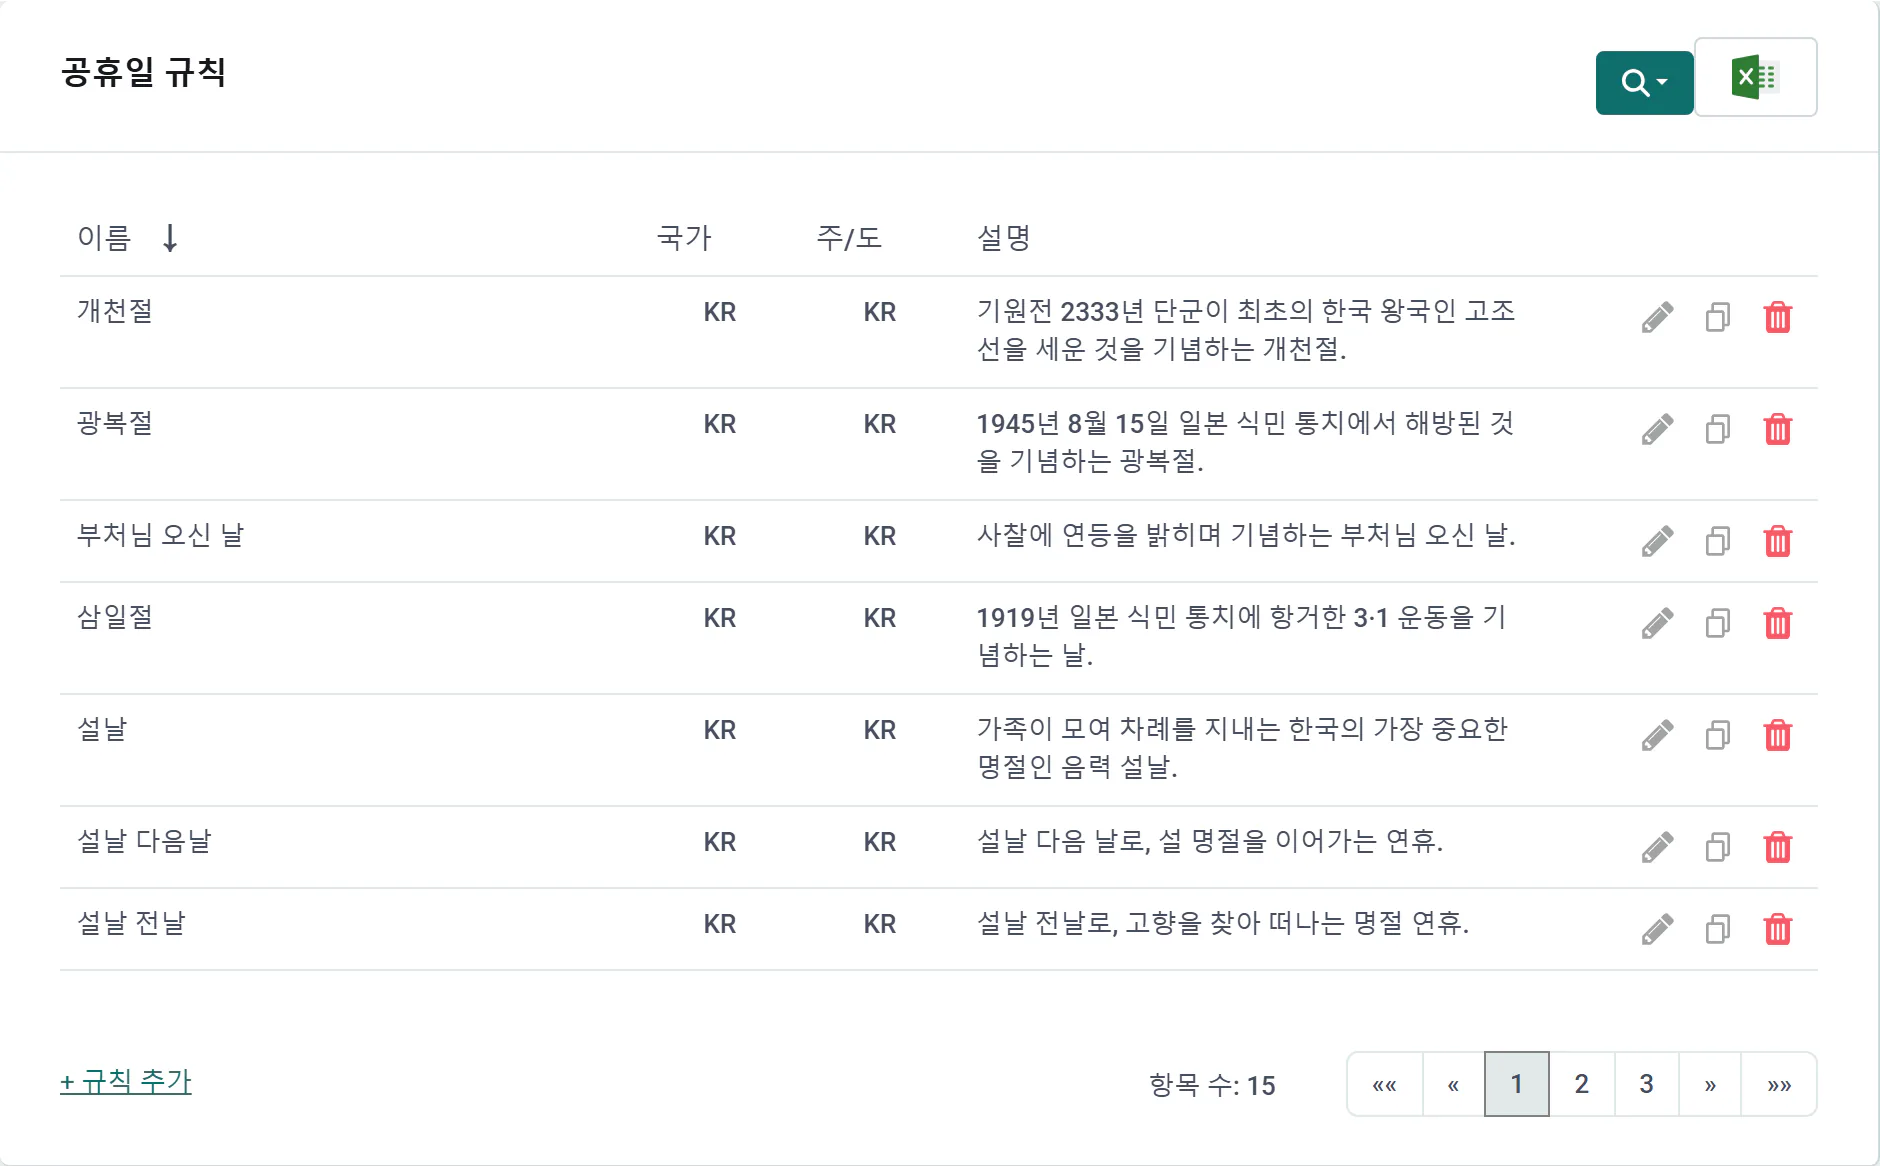Edit the 개천절 rule

(x=1657, y=317)
